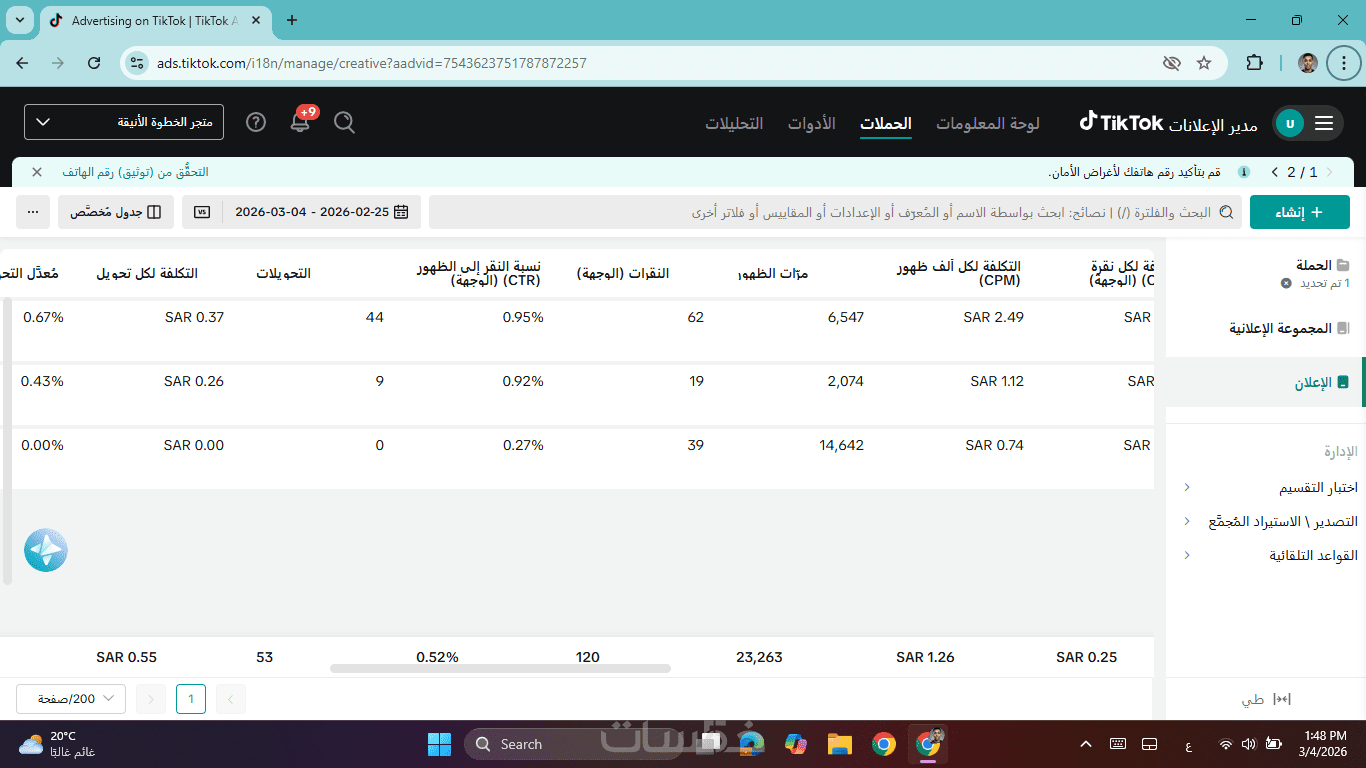Open the hamburger menu in TikTok Ads header
The height and width of the screenshot is (768, 1366).
coord(1324,123)
